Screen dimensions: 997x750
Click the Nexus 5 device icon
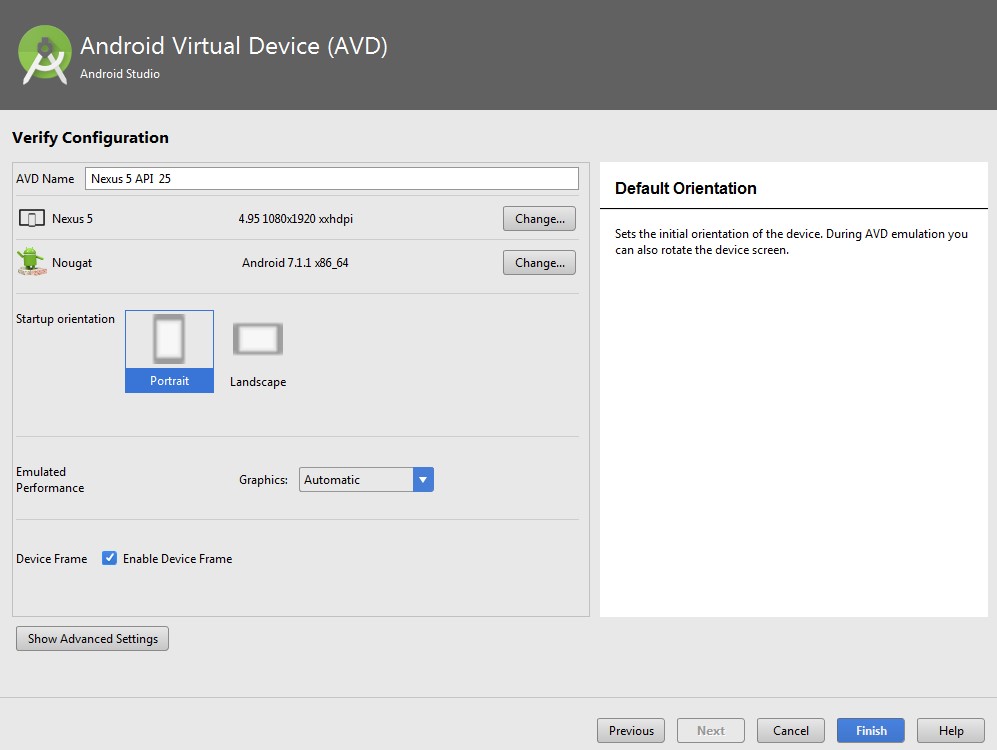32,219
